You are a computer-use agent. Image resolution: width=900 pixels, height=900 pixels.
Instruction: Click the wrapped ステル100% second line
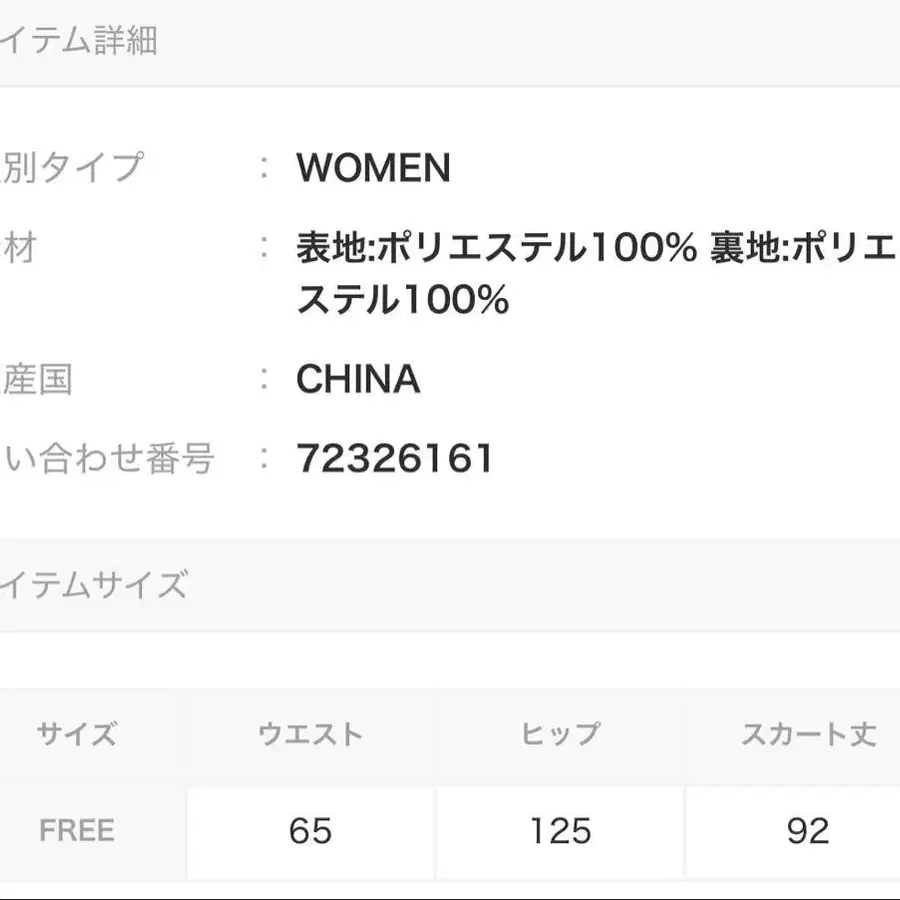click(402, 299)
